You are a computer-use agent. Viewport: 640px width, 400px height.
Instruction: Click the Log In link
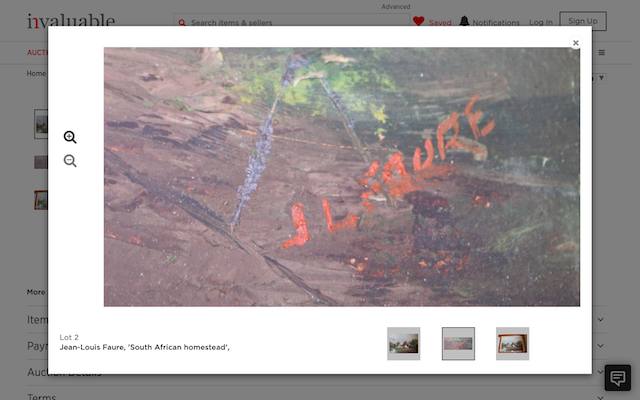pos(540,22)
